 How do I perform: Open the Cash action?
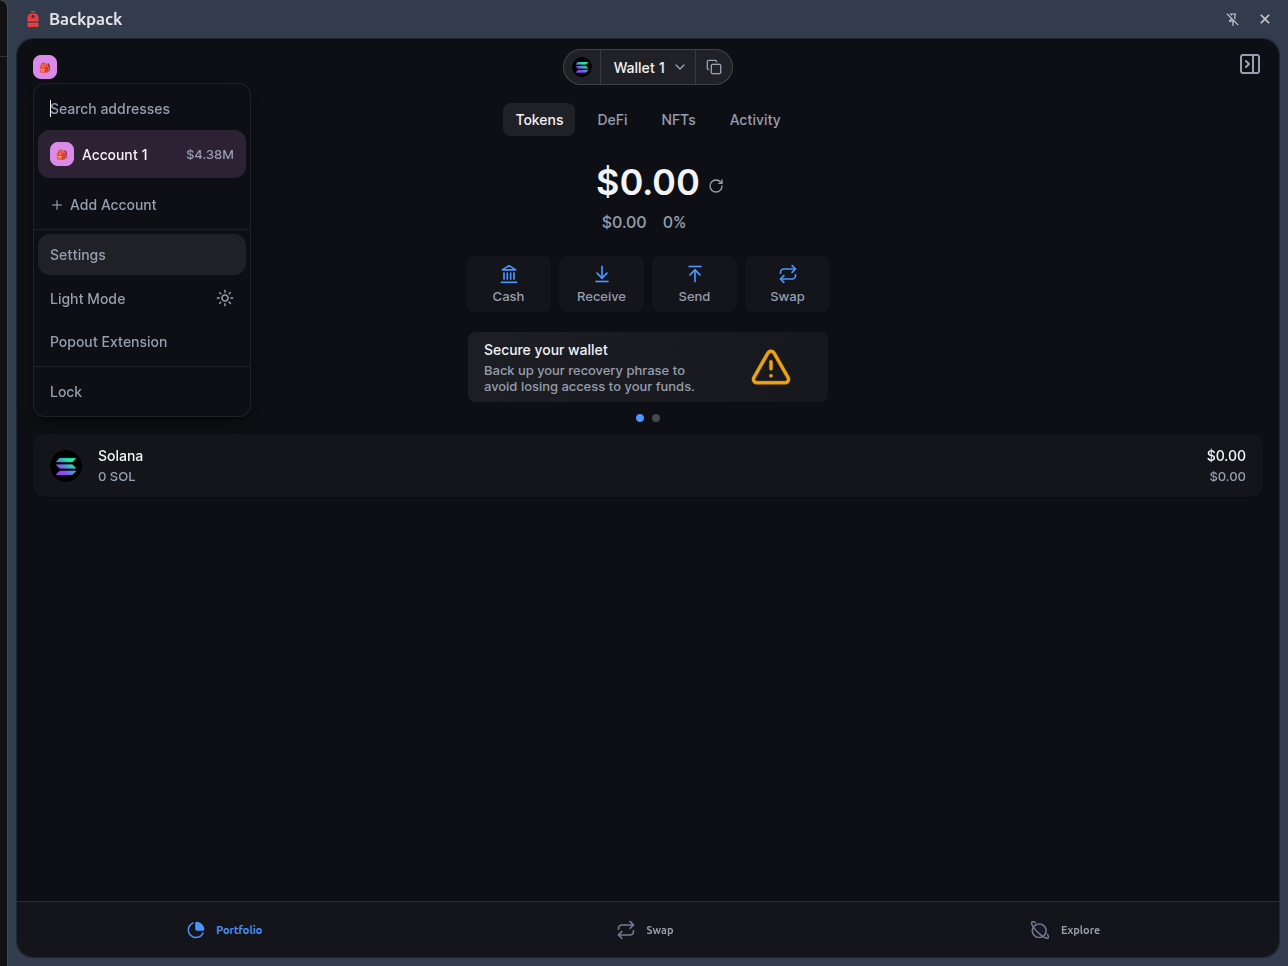tap(508, 284)
